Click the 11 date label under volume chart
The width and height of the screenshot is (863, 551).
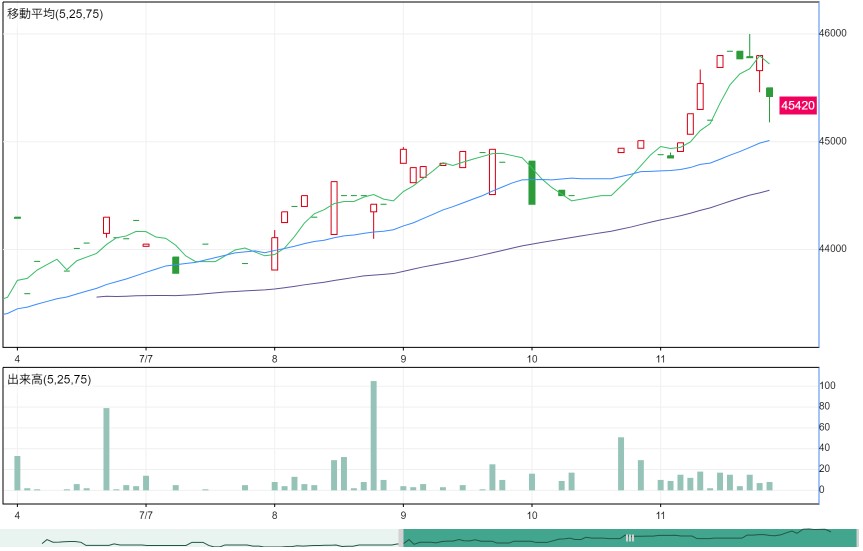pos(660,515)
